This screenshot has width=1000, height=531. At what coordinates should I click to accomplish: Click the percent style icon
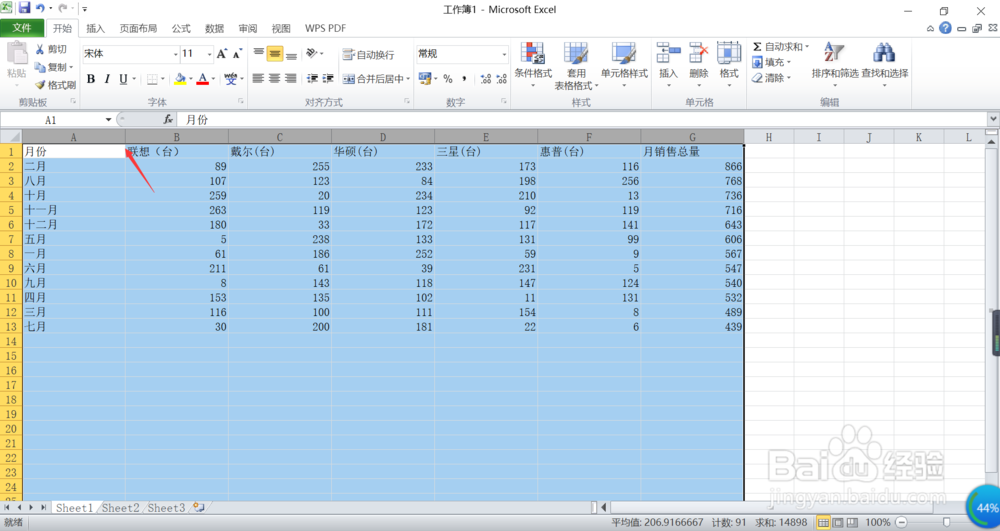[448, 79]
